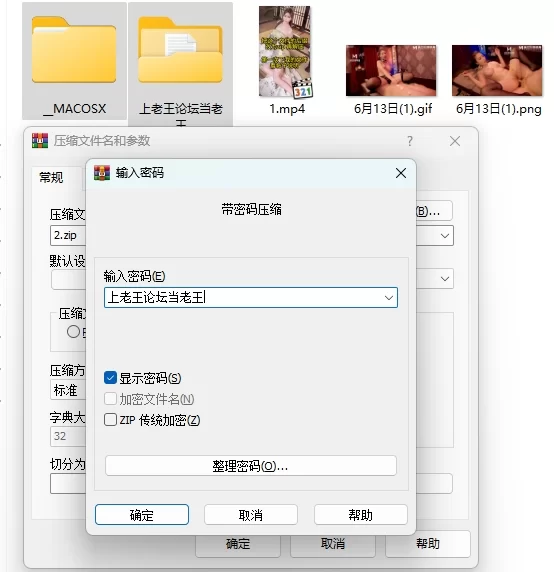Click the 2.zip archive name field
Screen dimensions: 554x572
68,235
